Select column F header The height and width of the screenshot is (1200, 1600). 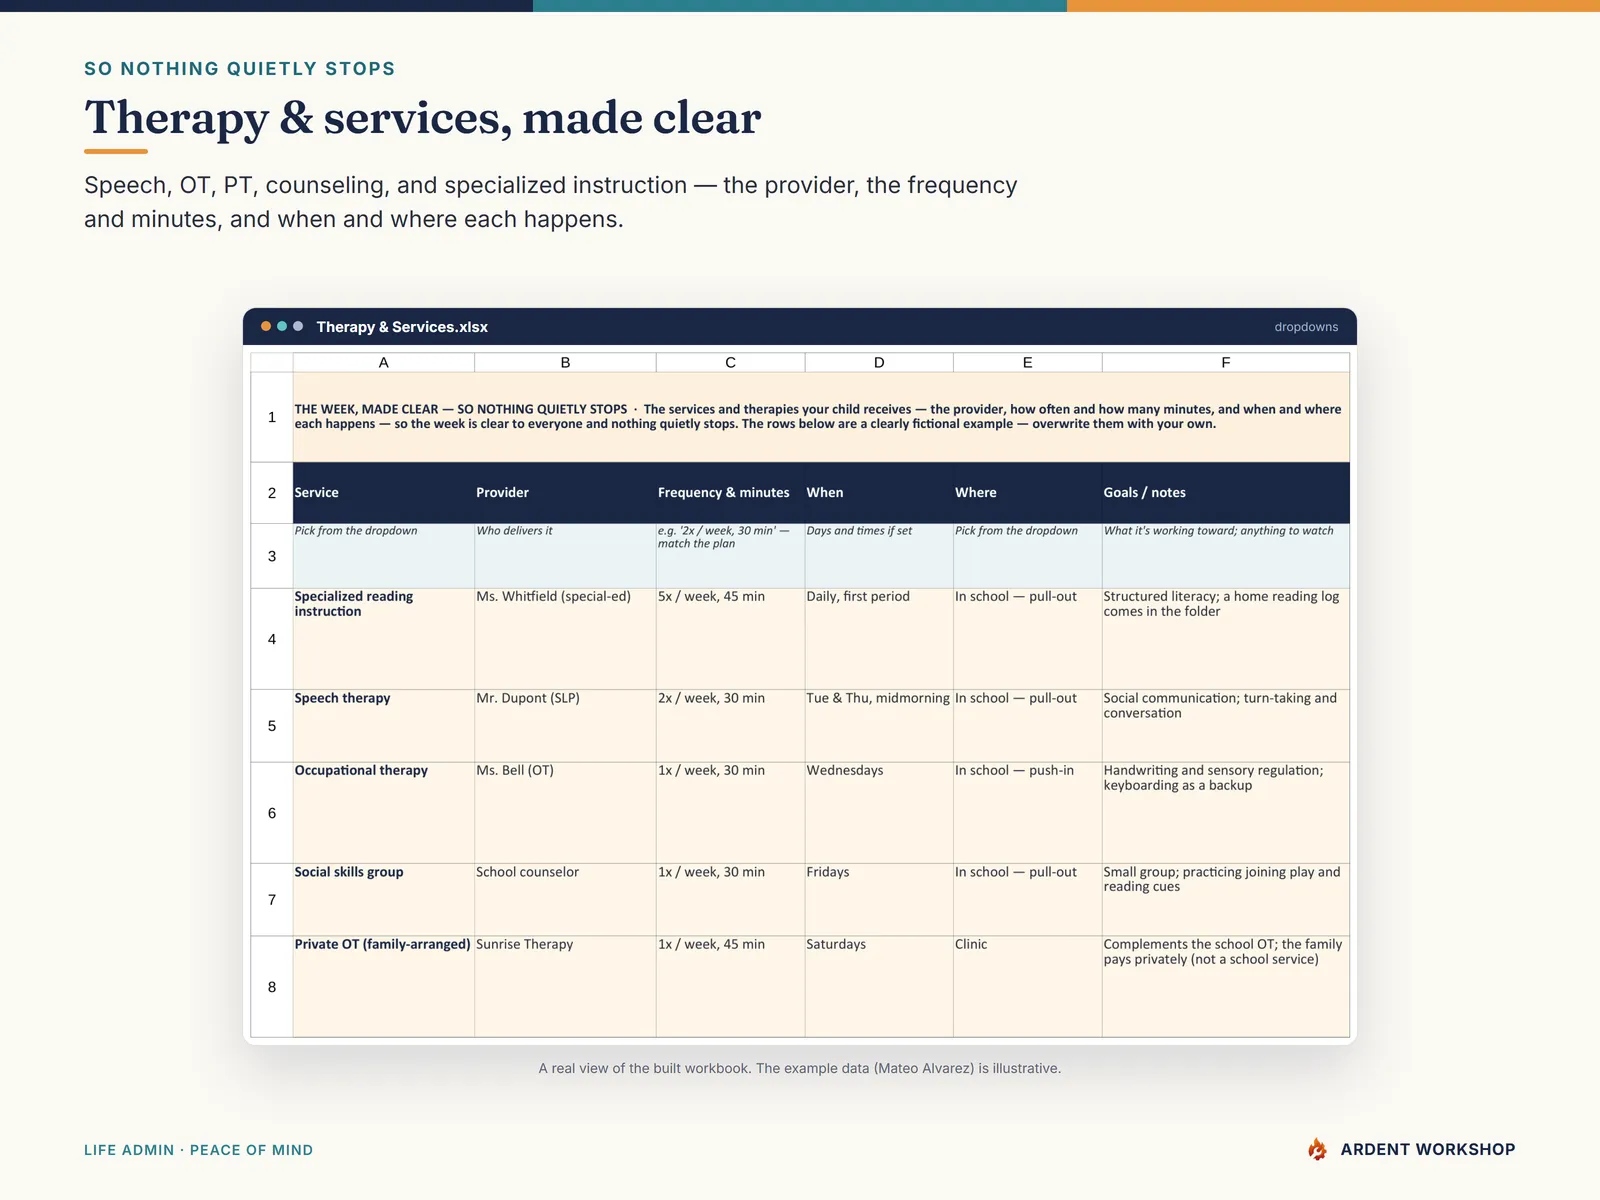click(x=1226, y=363)
